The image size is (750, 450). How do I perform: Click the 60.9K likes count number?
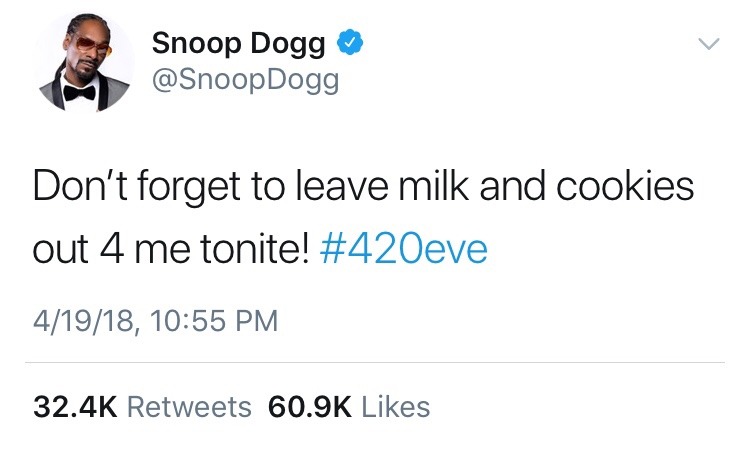tap(309, 407)
